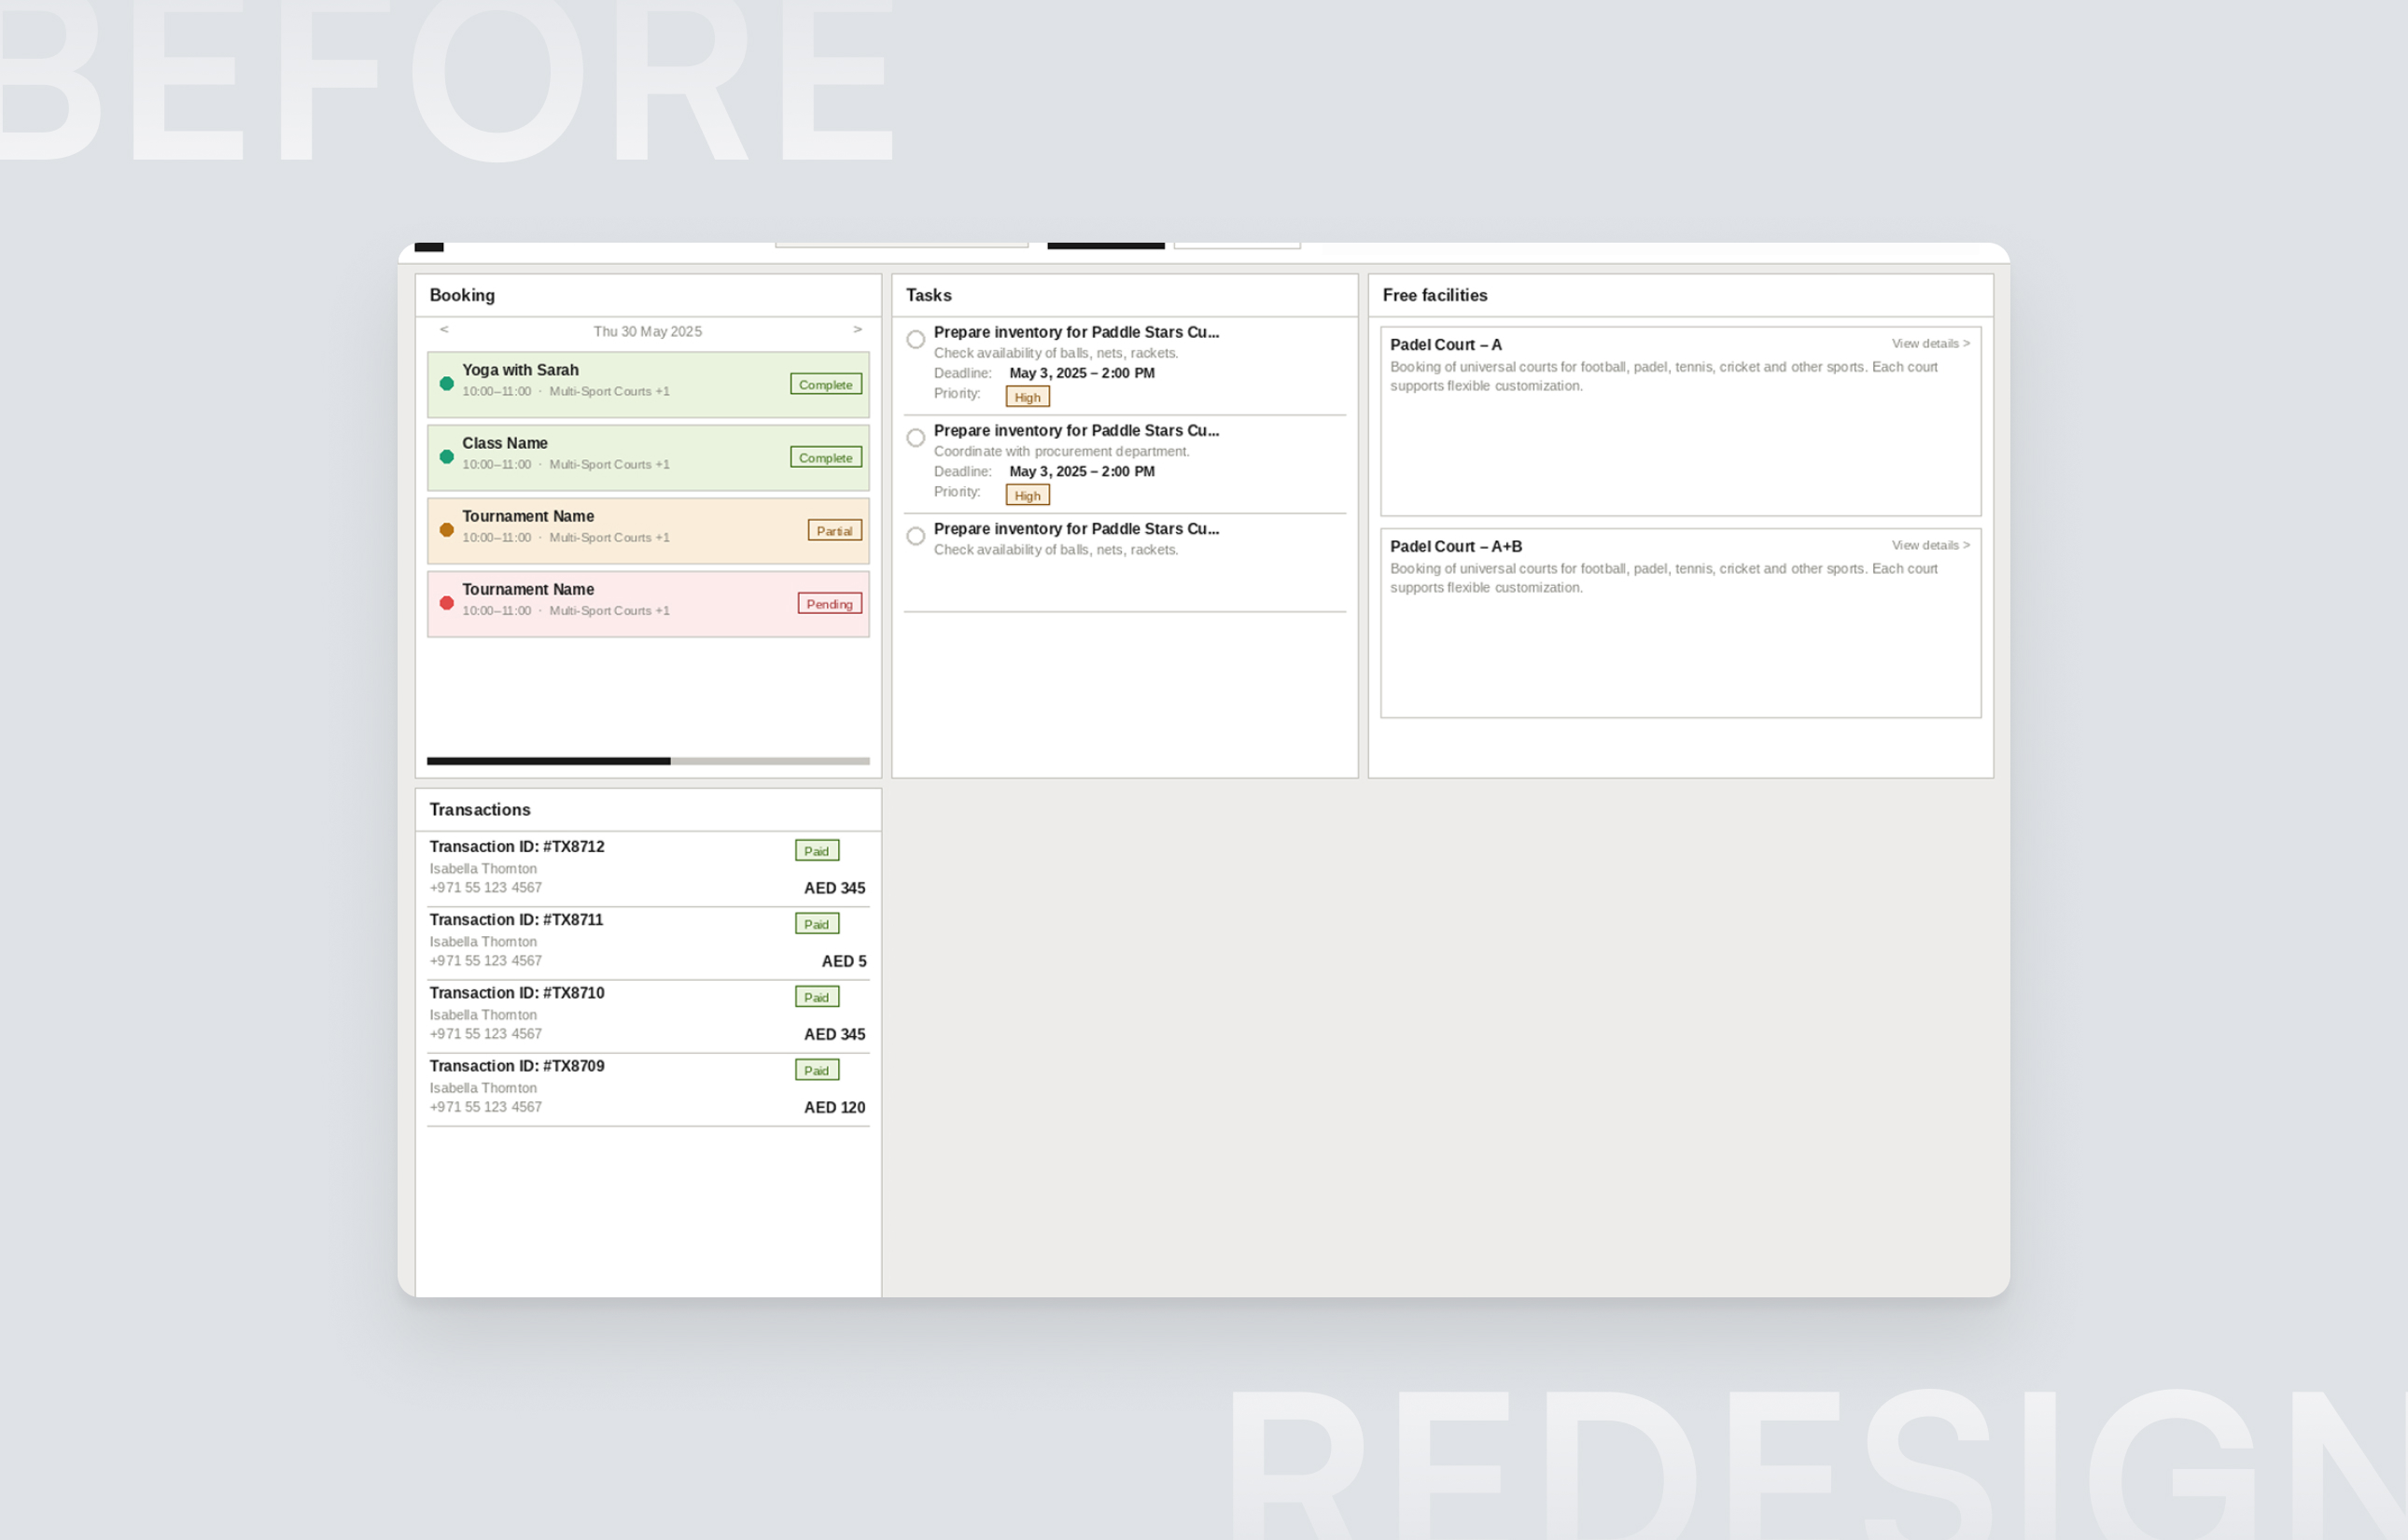The image size is (2408, 1540).
Task: Tick the circle of the last inventory task without a deadline
Action: coord(915,536)
